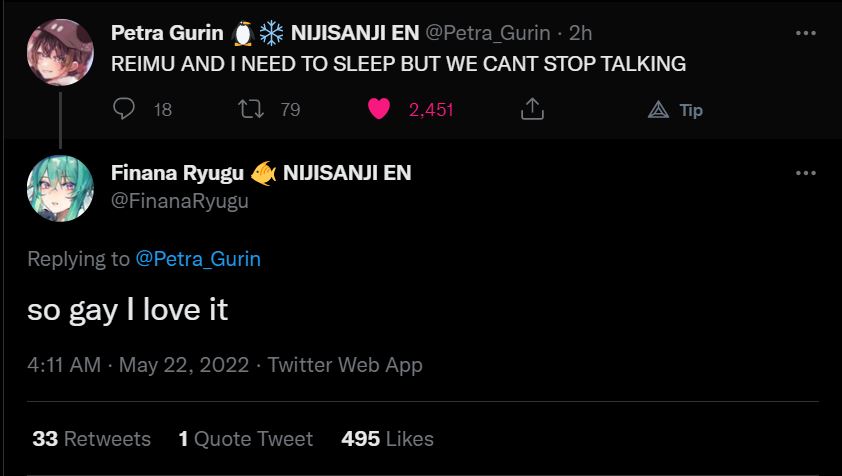Click the reply icon on Petra's tweet

tap(124, 109)
